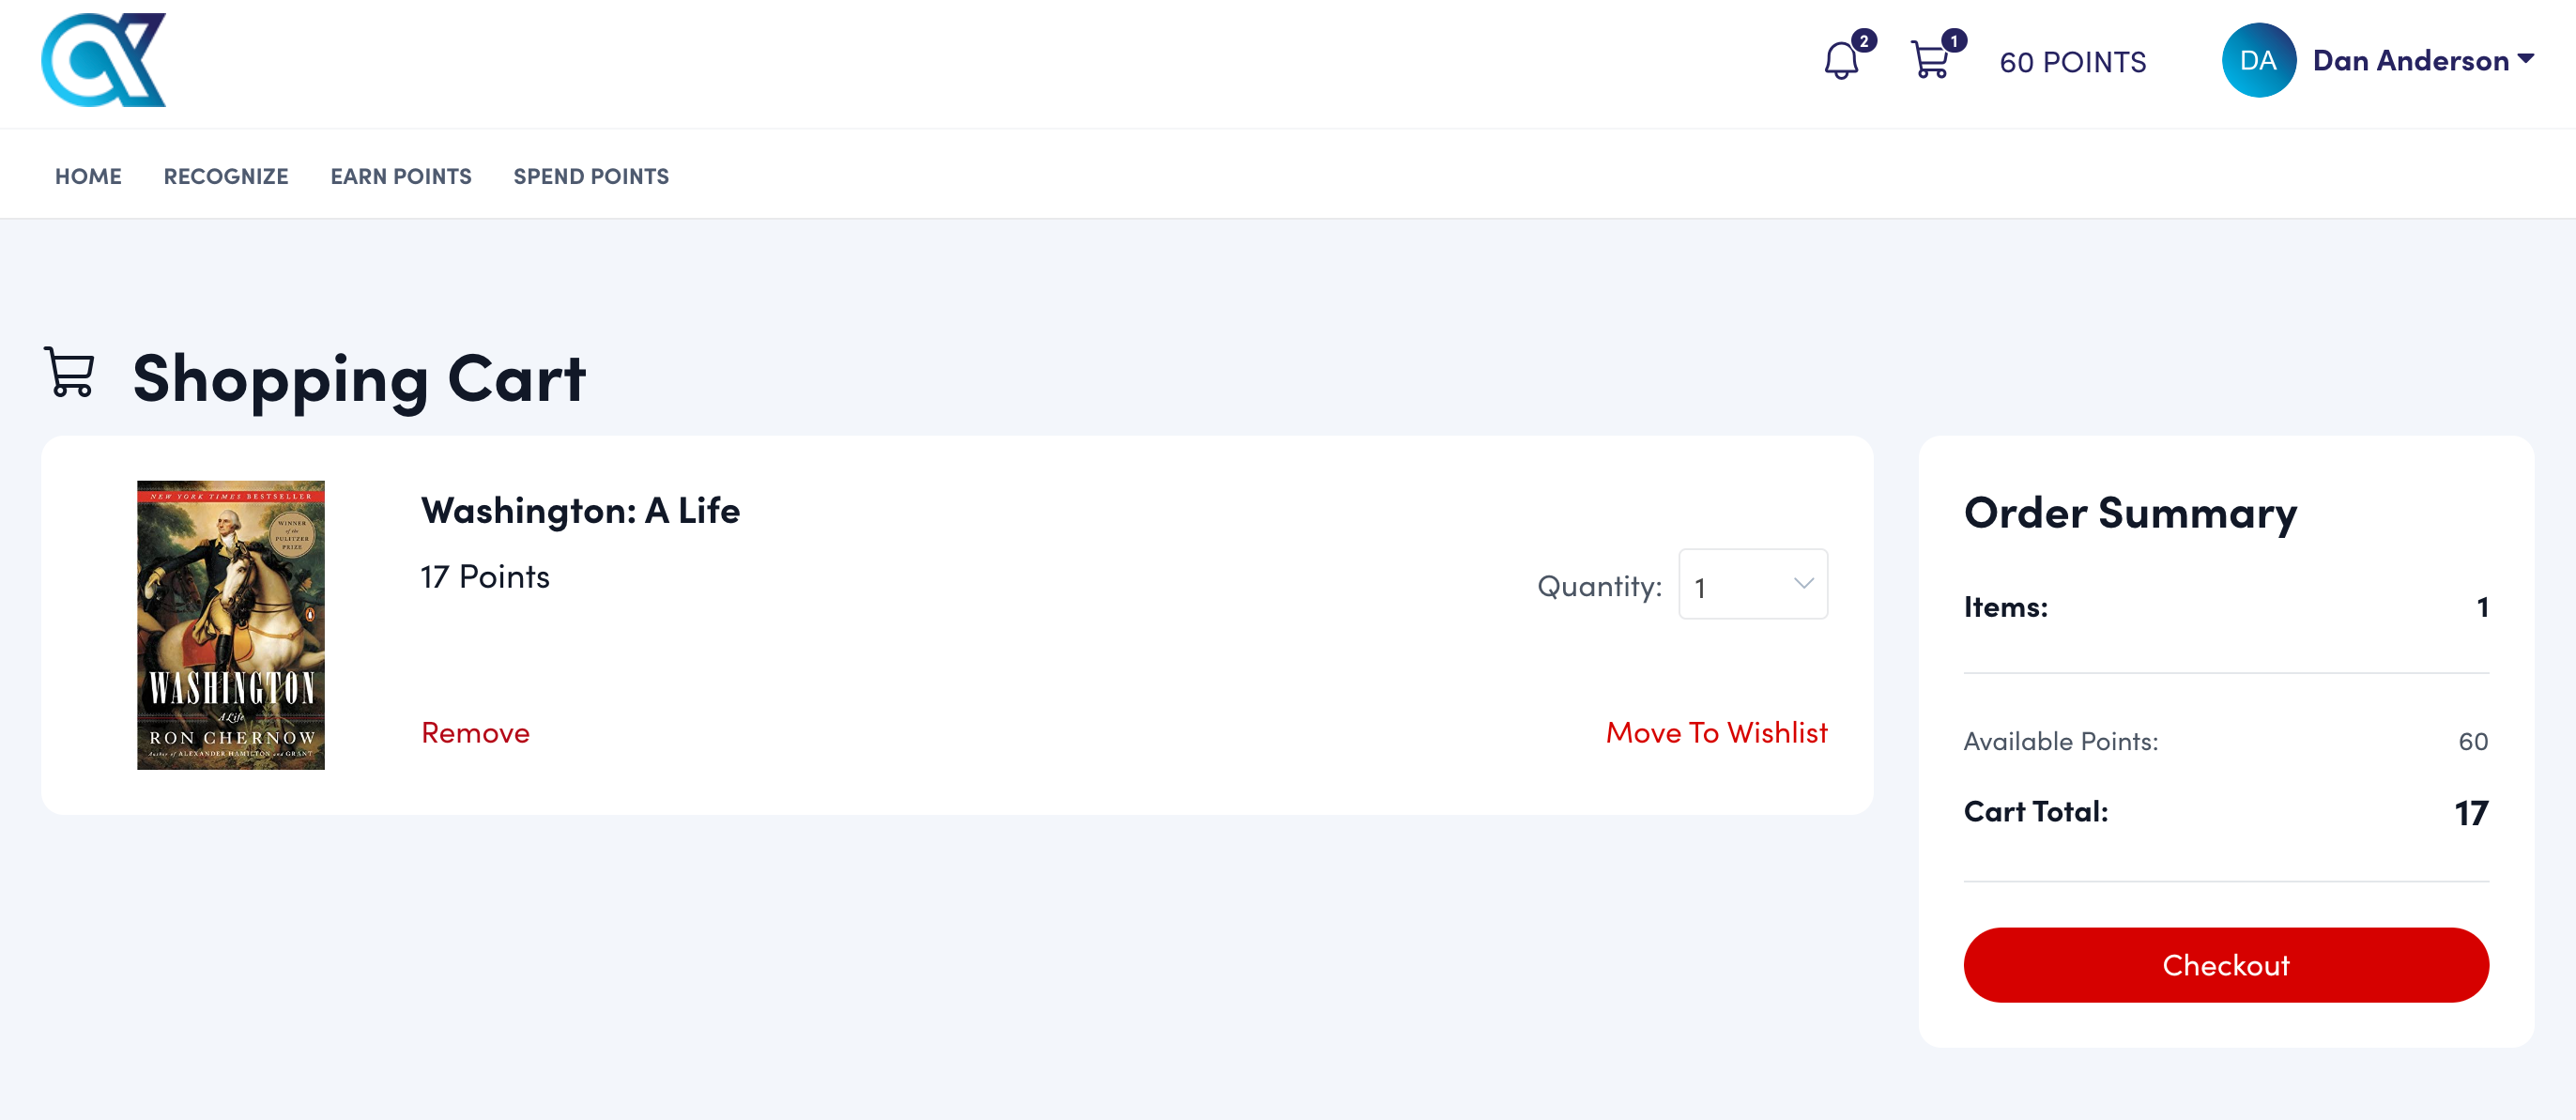The width and height of the screenshot is (2576, 1120).
Task: Open the Recognize menu item
Action: 226,176
